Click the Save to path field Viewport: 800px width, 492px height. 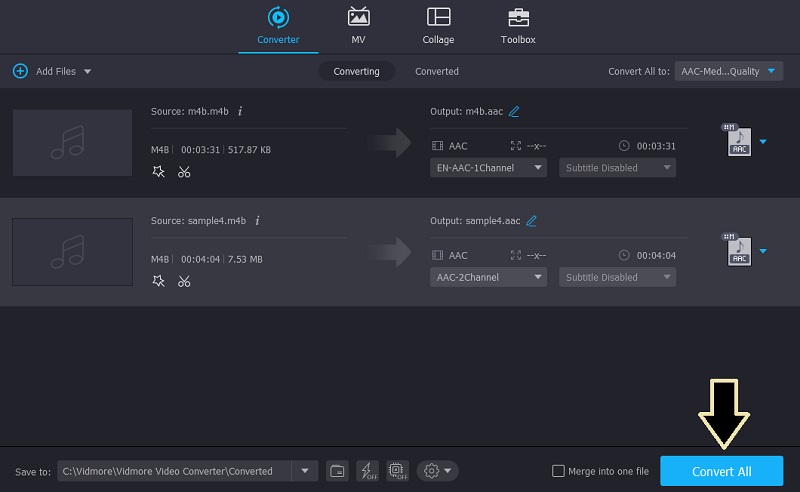coord(174,471)
